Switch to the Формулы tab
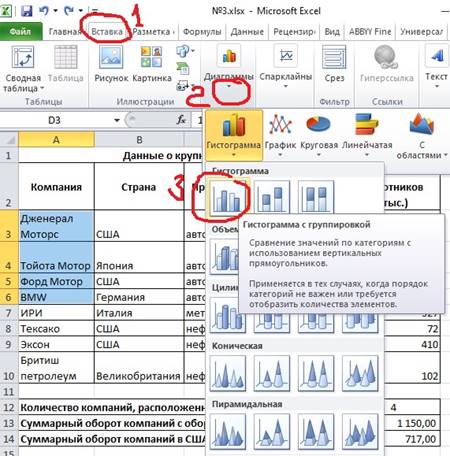Viewport: 450px width, 456px height. pyautogui.click(x=202, y=32)
